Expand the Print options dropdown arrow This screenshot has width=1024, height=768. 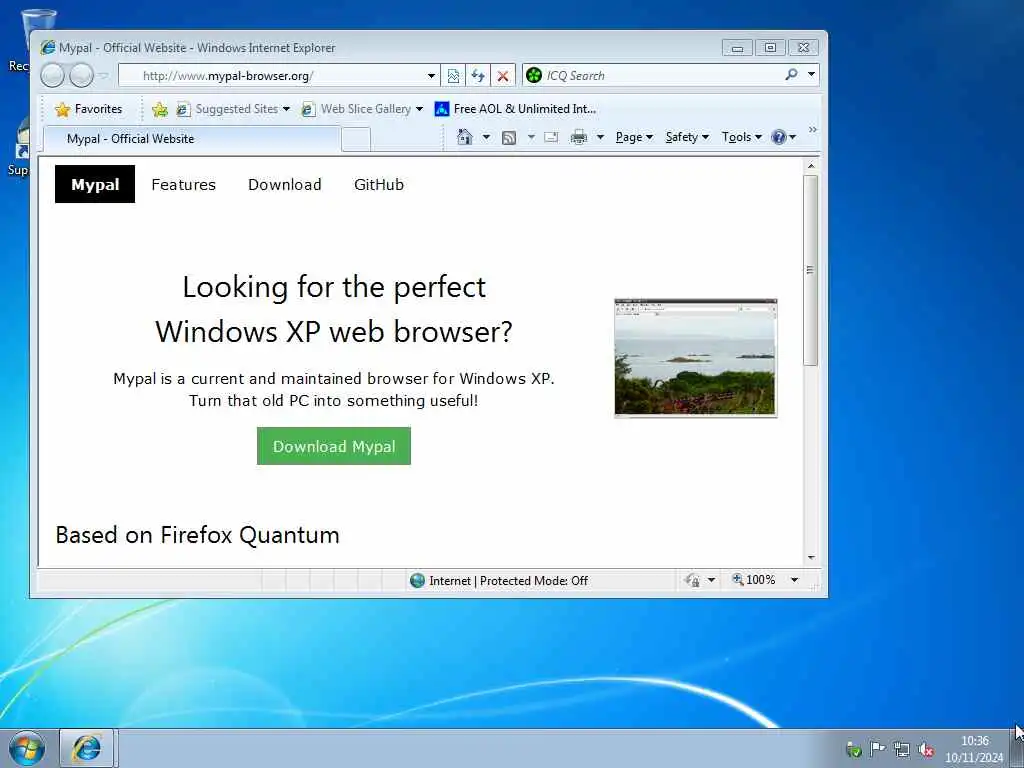pyautogui.click(x=600, y=137)
